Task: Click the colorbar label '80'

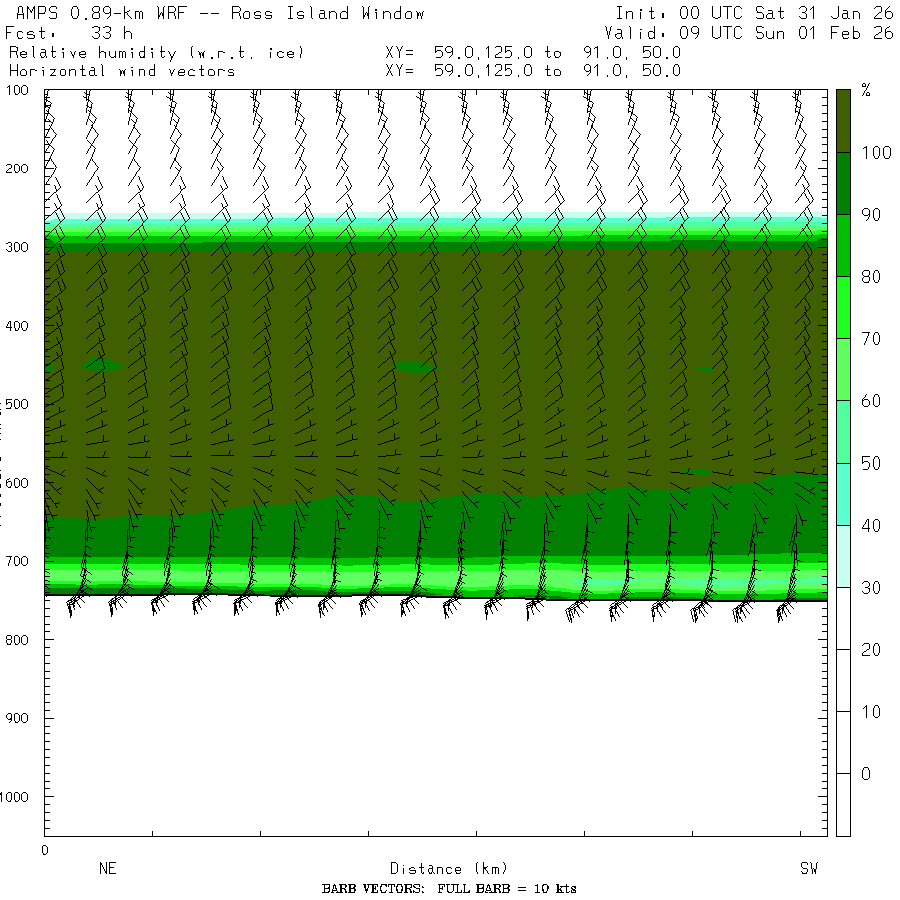Action: (871, 277)
